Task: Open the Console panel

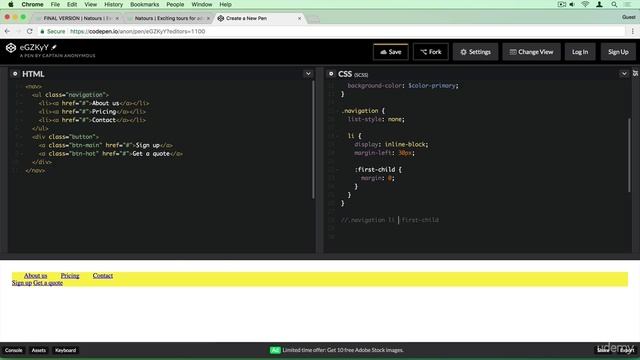Action: click(13, 350)
